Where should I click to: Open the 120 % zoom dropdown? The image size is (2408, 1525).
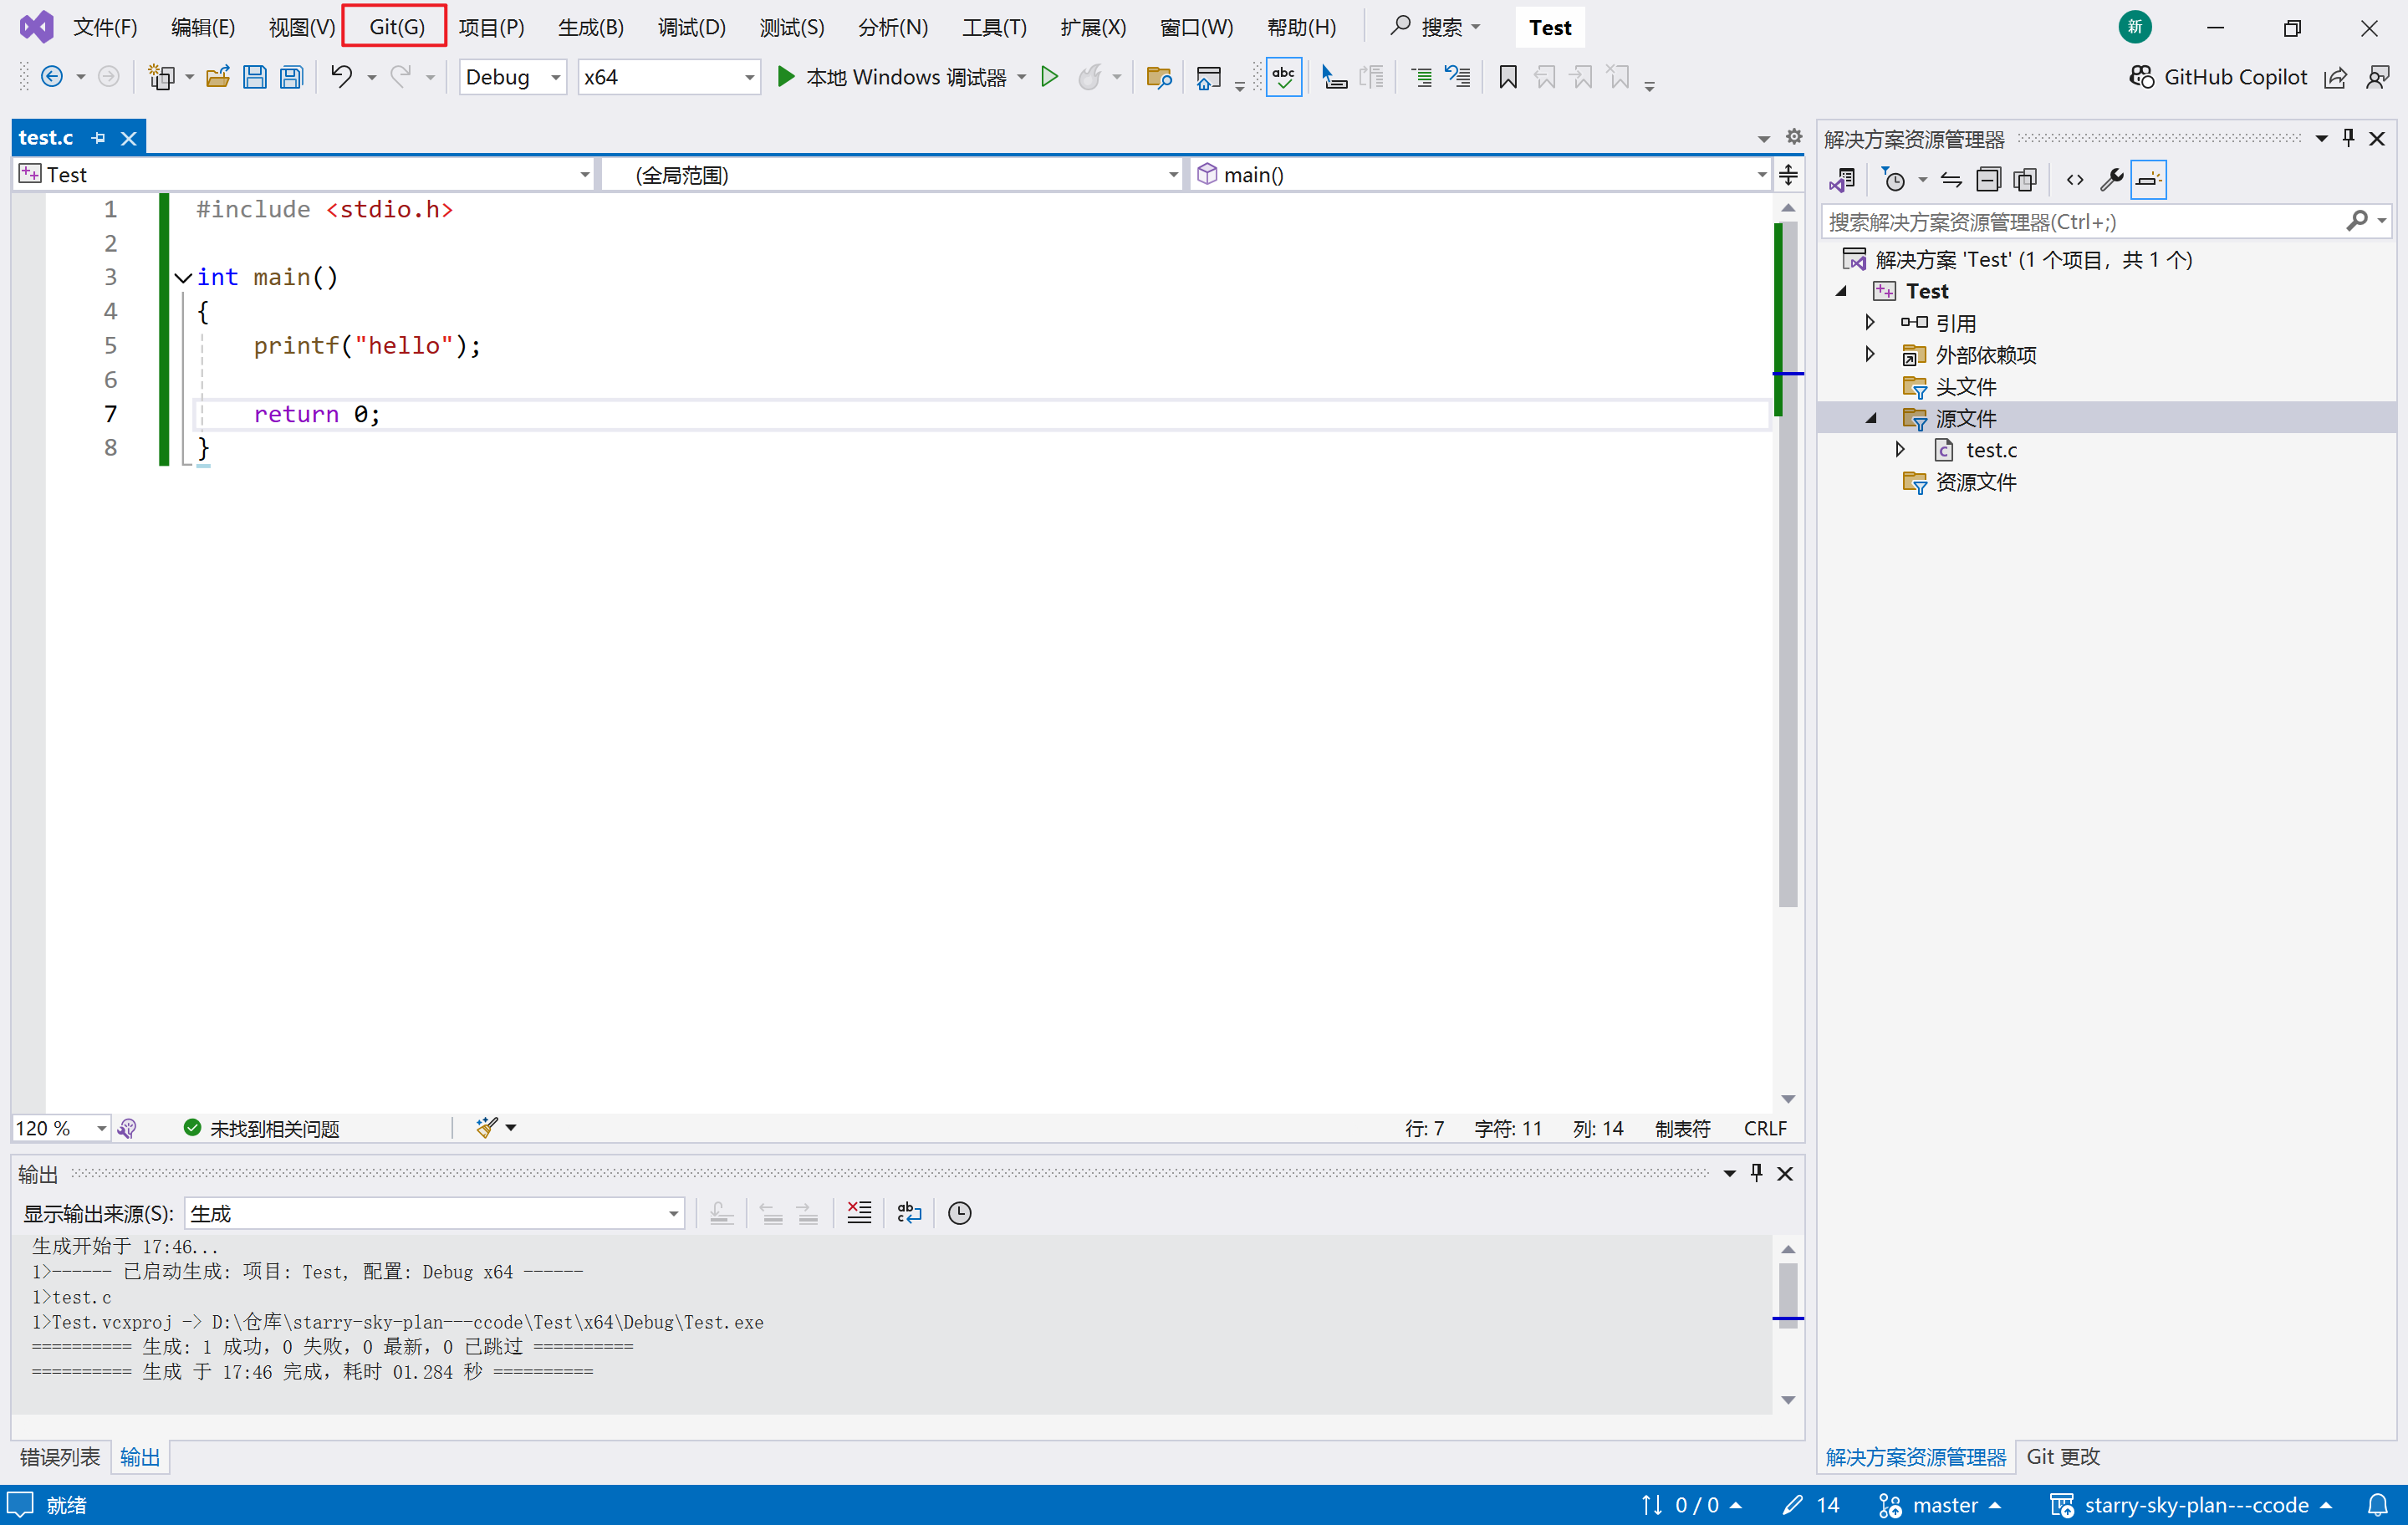pos(61,1127)
